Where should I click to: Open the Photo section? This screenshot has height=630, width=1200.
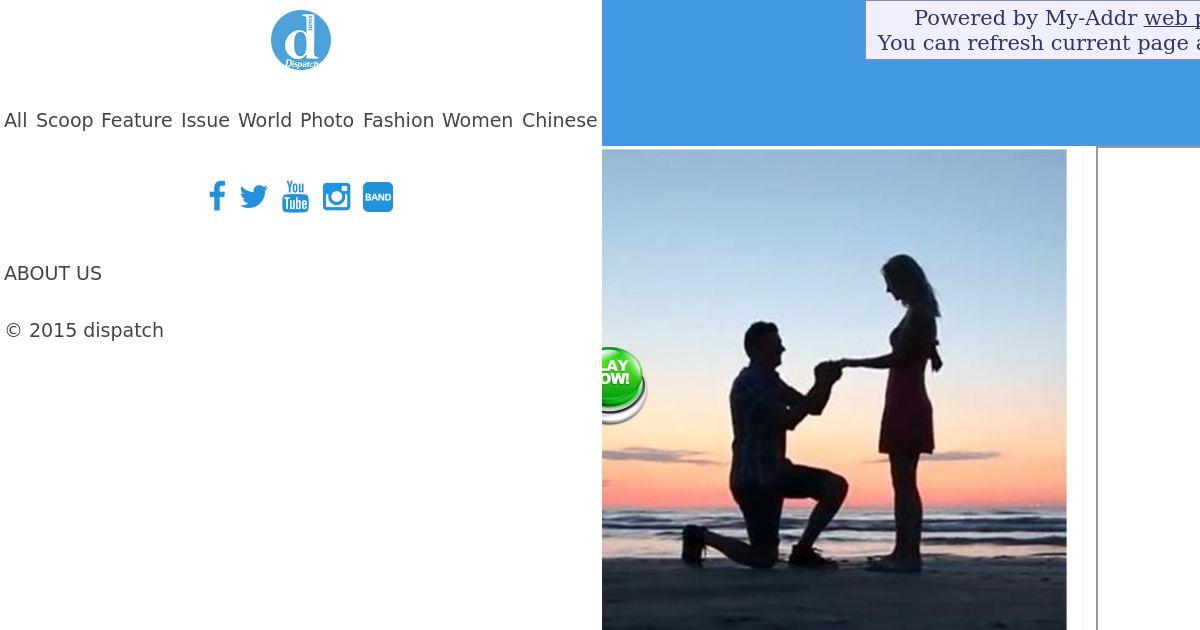point(327,120)
